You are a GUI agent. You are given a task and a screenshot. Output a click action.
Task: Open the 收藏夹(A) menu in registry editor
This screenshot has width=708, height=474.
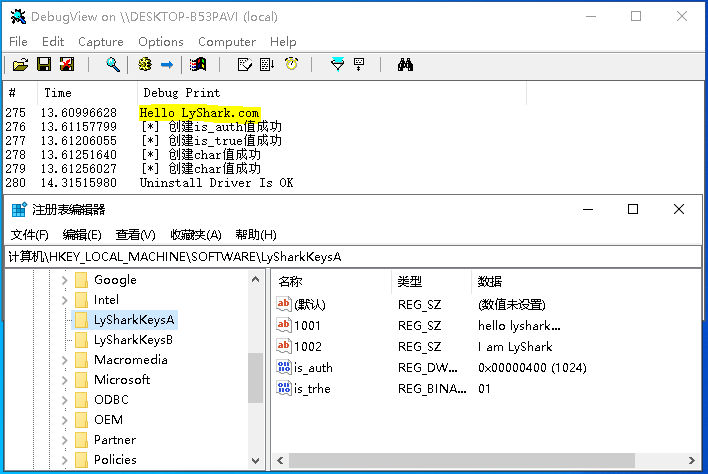(195, 235)
